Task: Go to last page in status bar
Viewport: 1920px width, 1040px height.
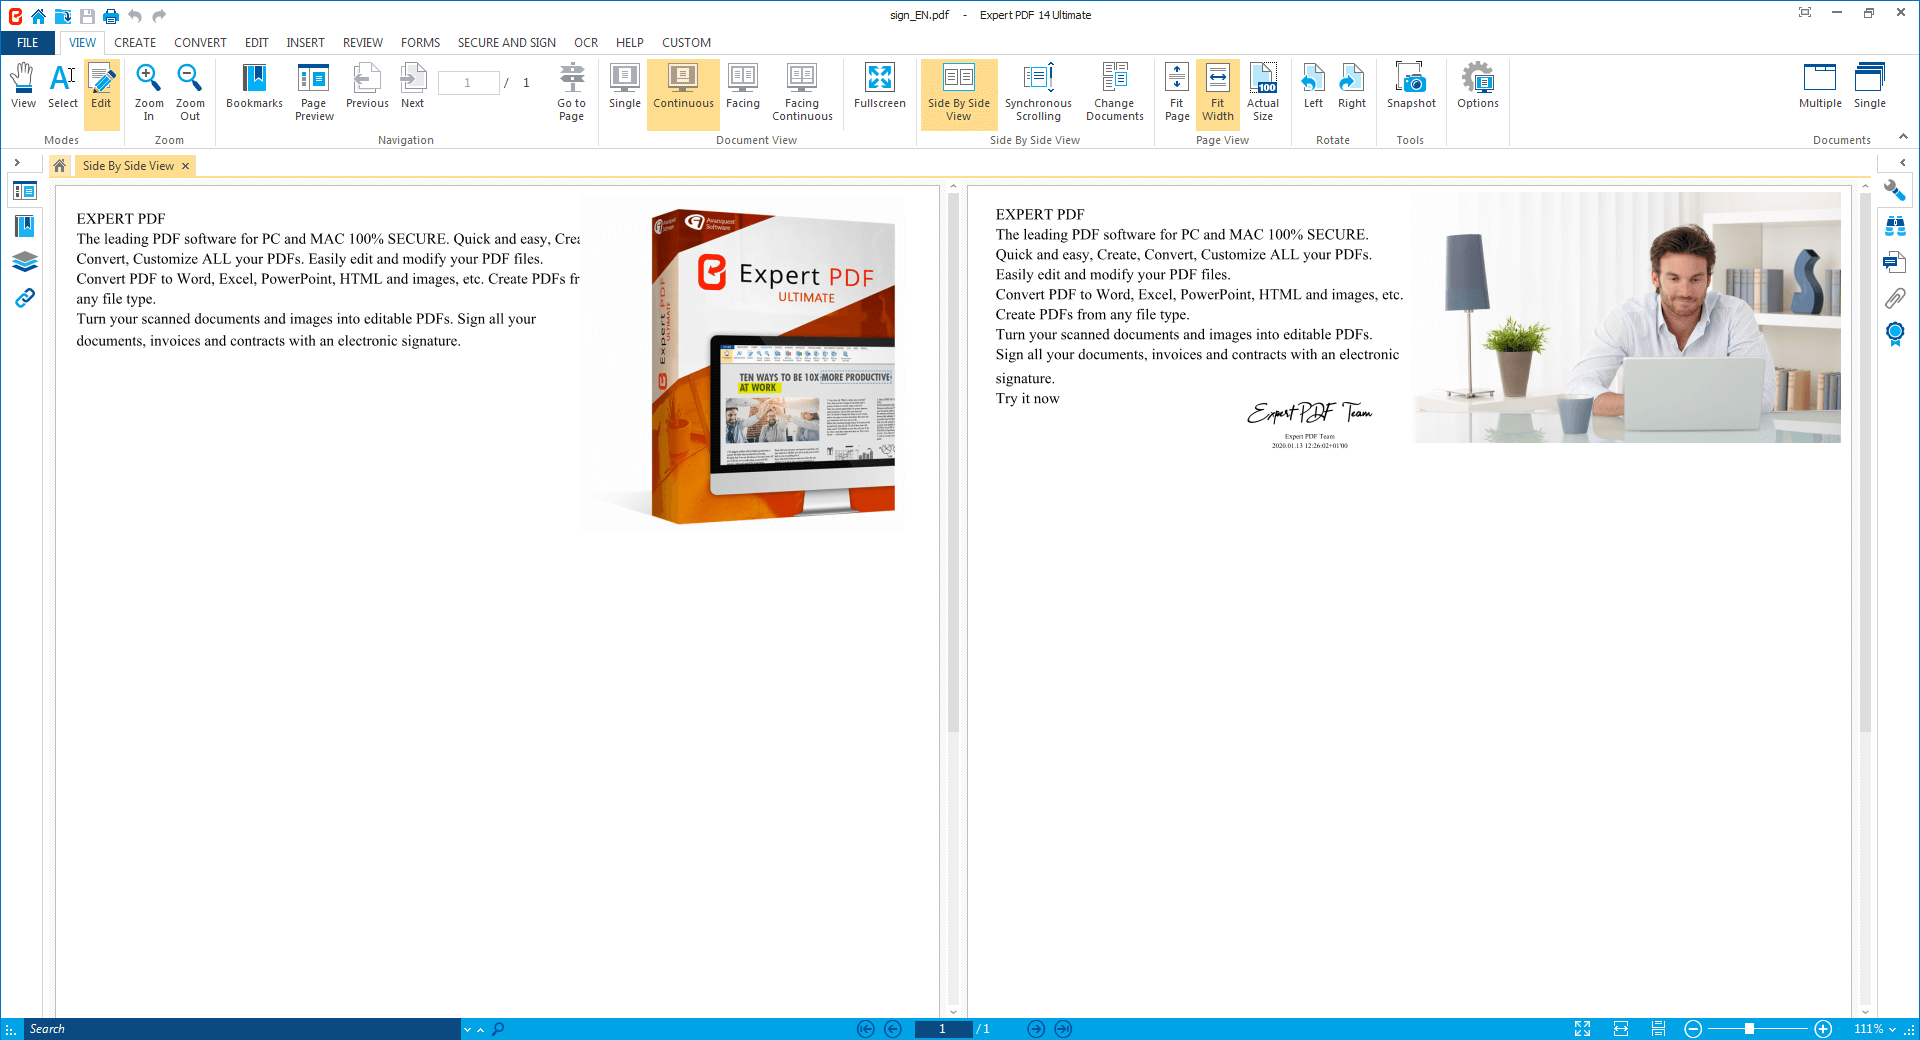Action: [1063, 1029]
